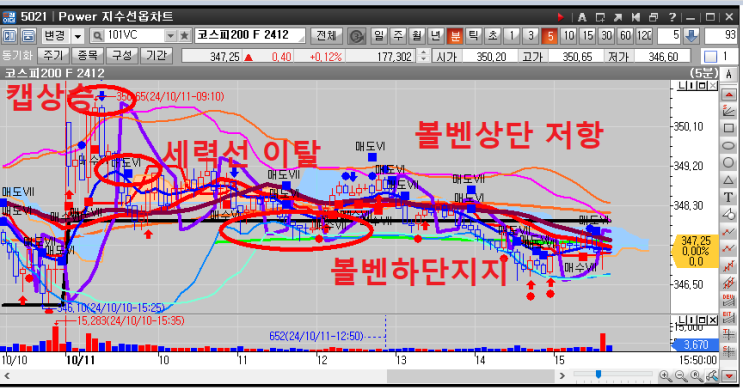Click the 주기 sync button
The image size is (743, 390).
click(x=54, y=56)
